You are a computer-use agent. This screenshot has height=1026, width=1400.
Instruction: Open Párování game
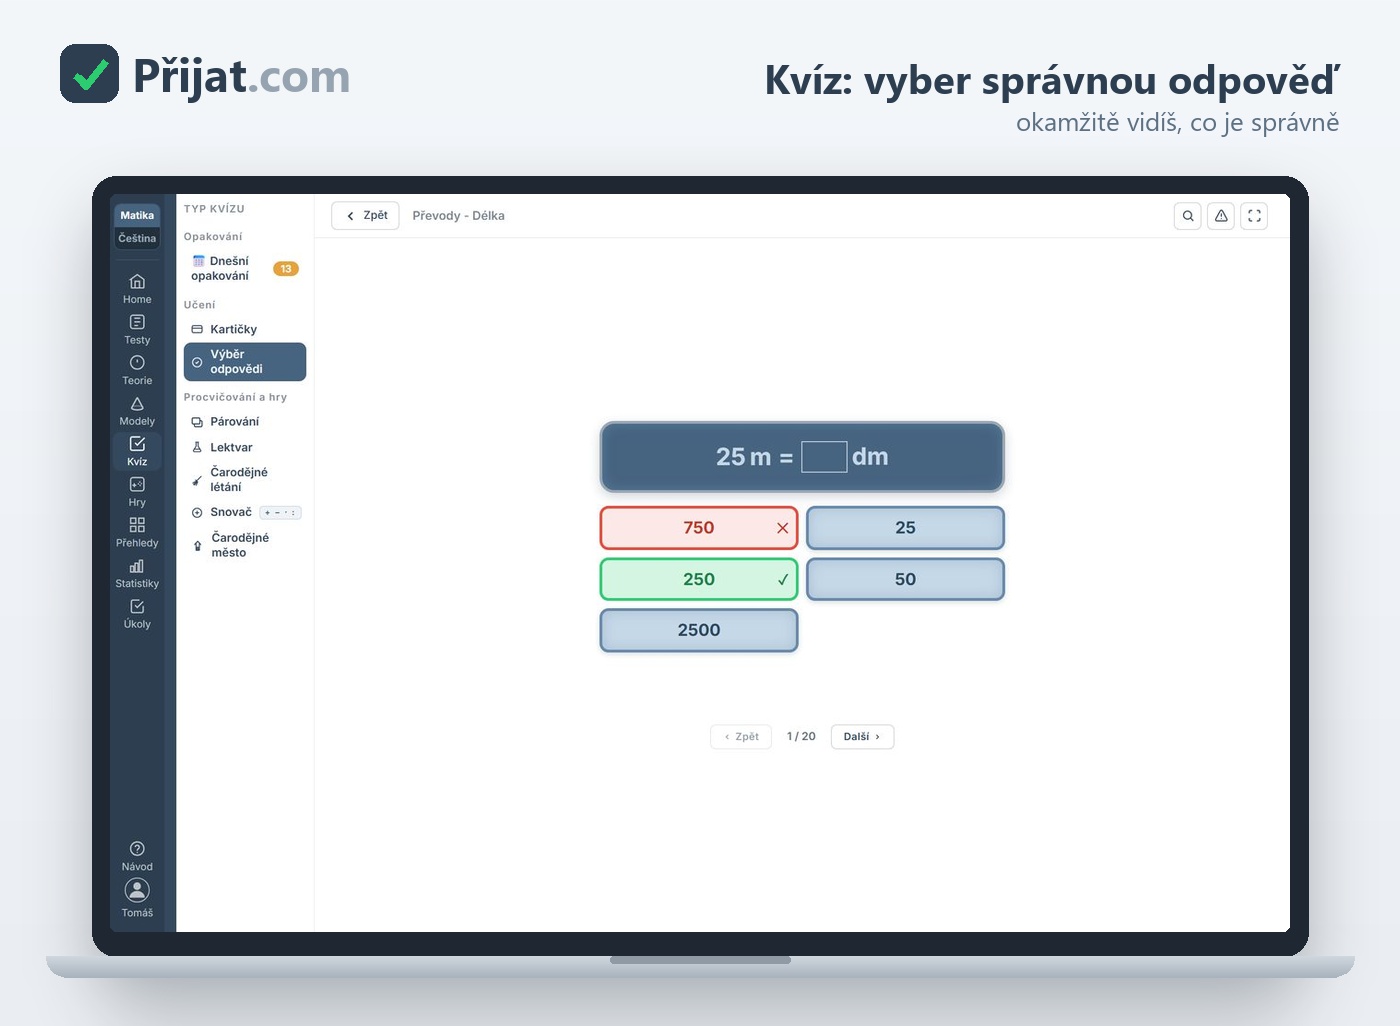point(245,422)
